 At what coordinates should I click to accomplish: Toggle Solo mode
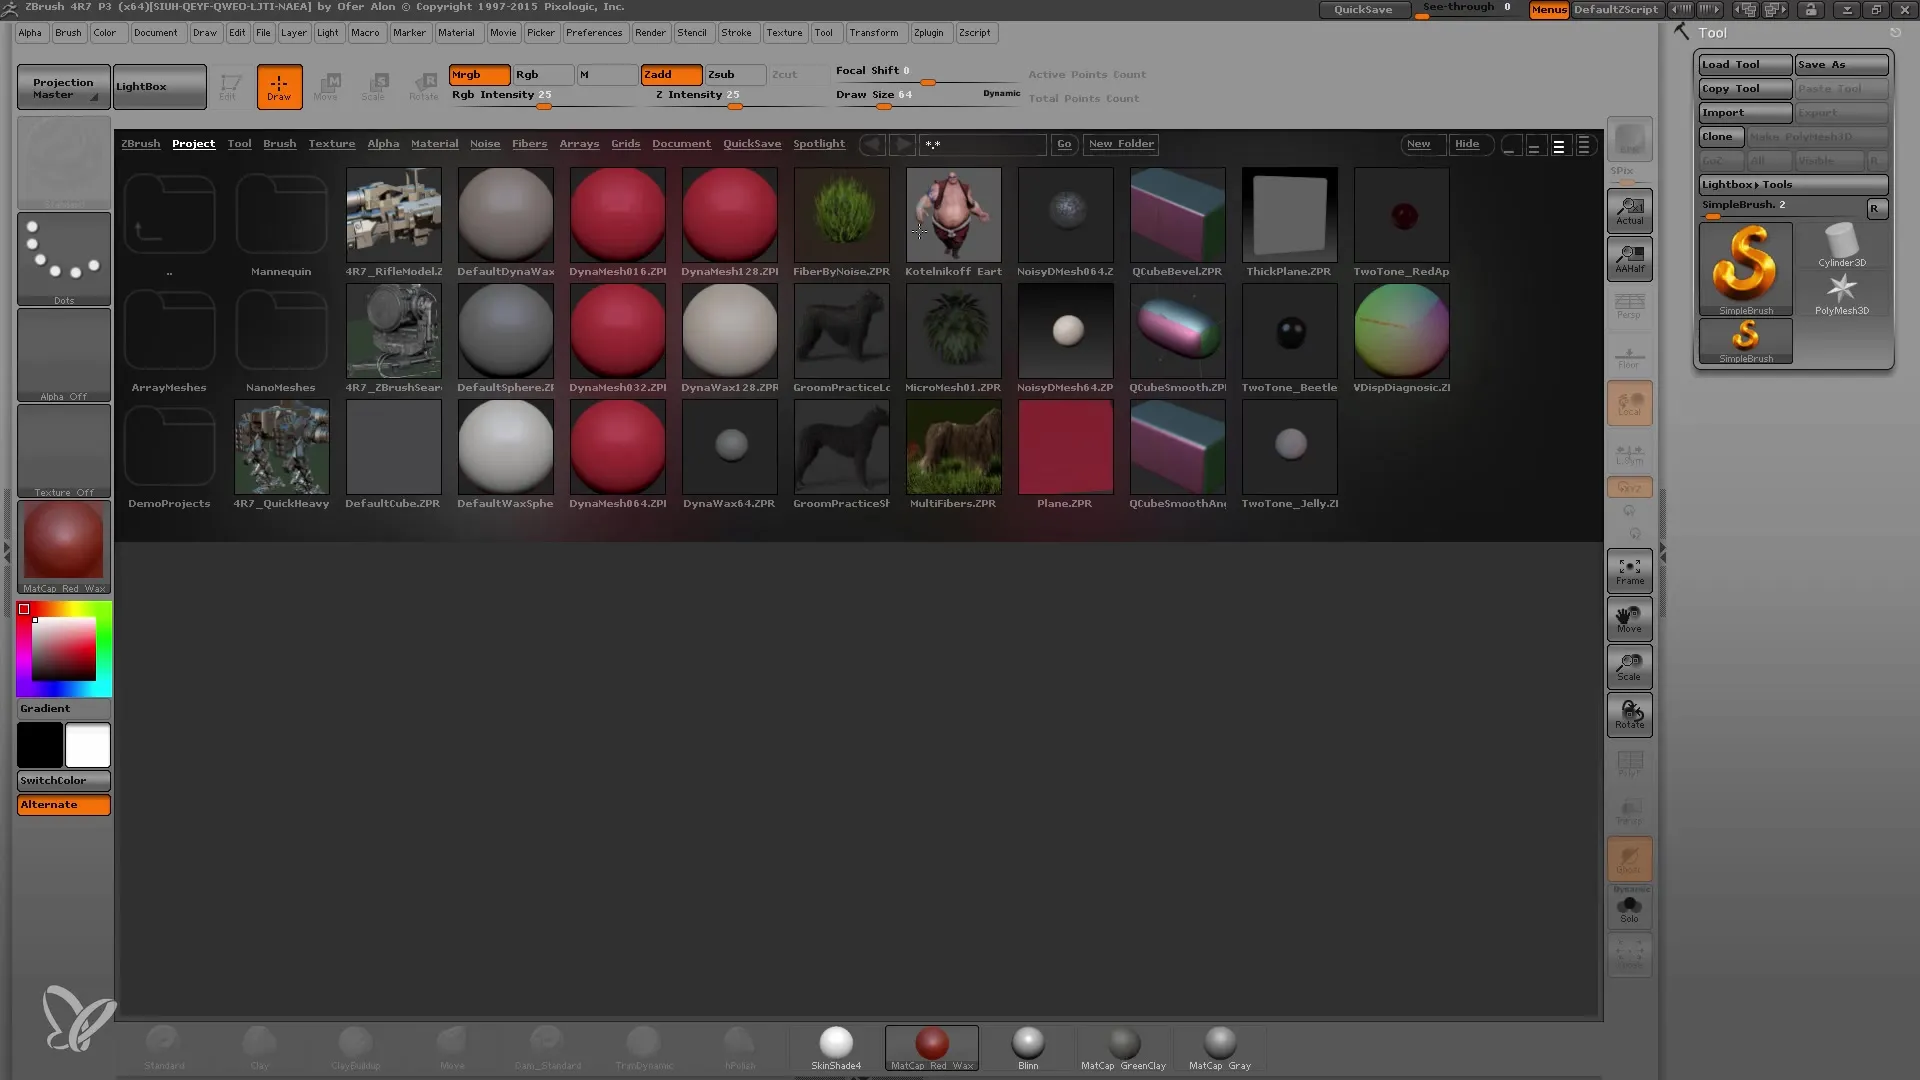(1629, 909)
